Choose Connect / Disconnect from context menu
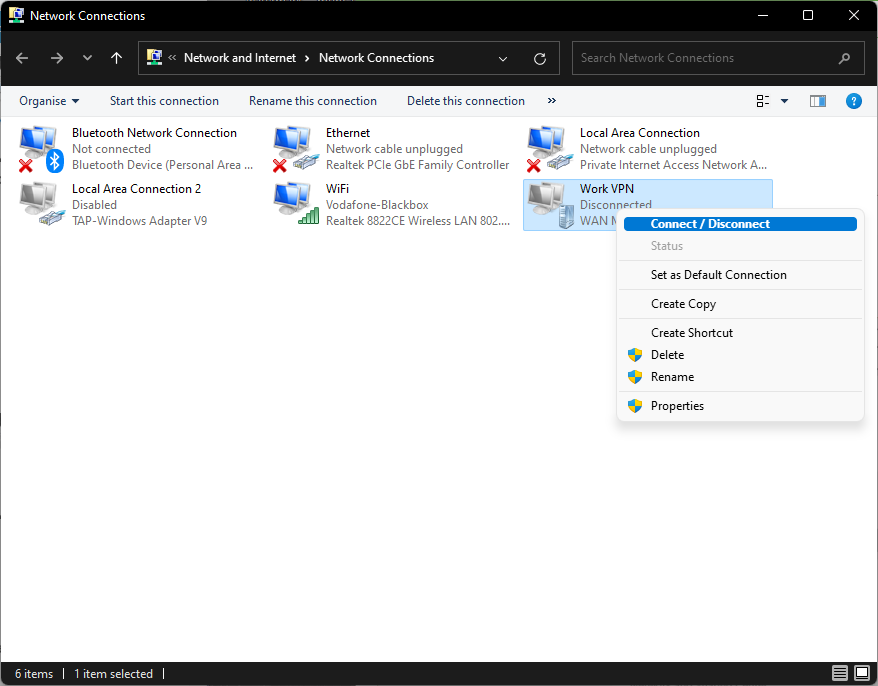878x686 pixels. (x=710, y=224)
